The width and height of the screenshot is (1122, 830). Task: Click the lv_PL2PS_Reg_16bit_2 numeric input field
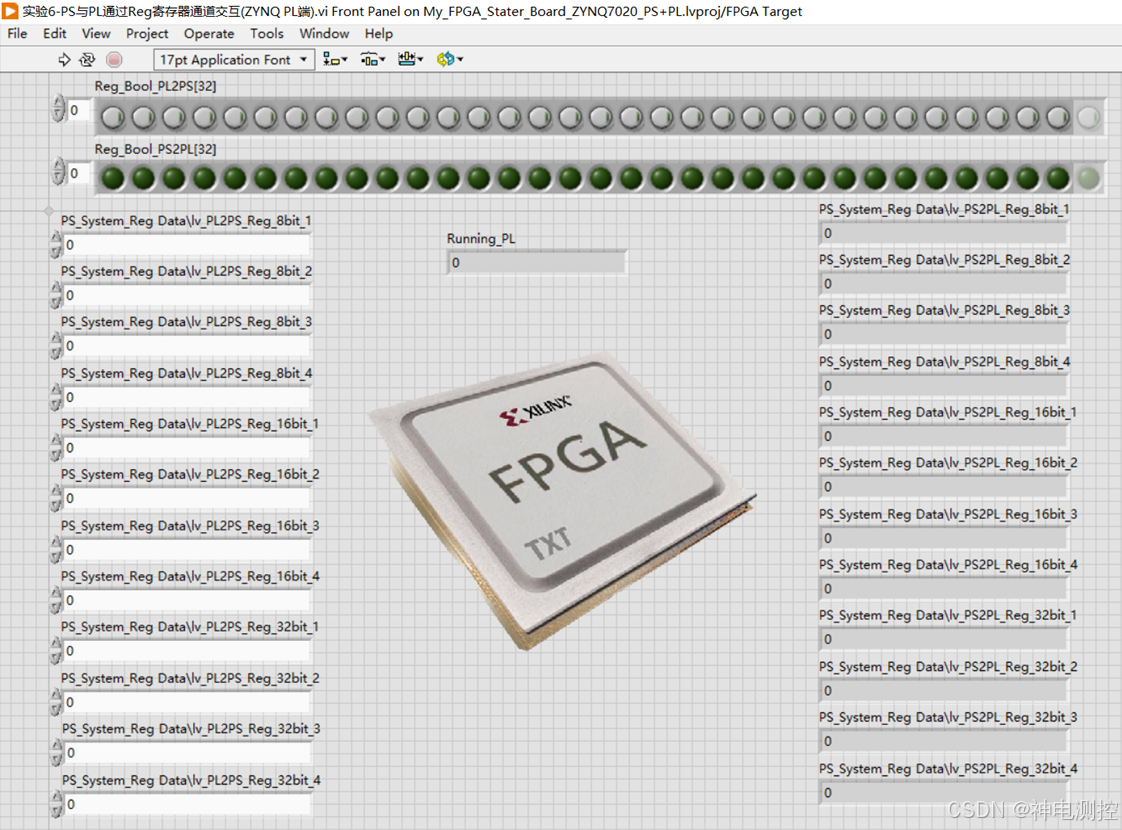tap(187, 498)
